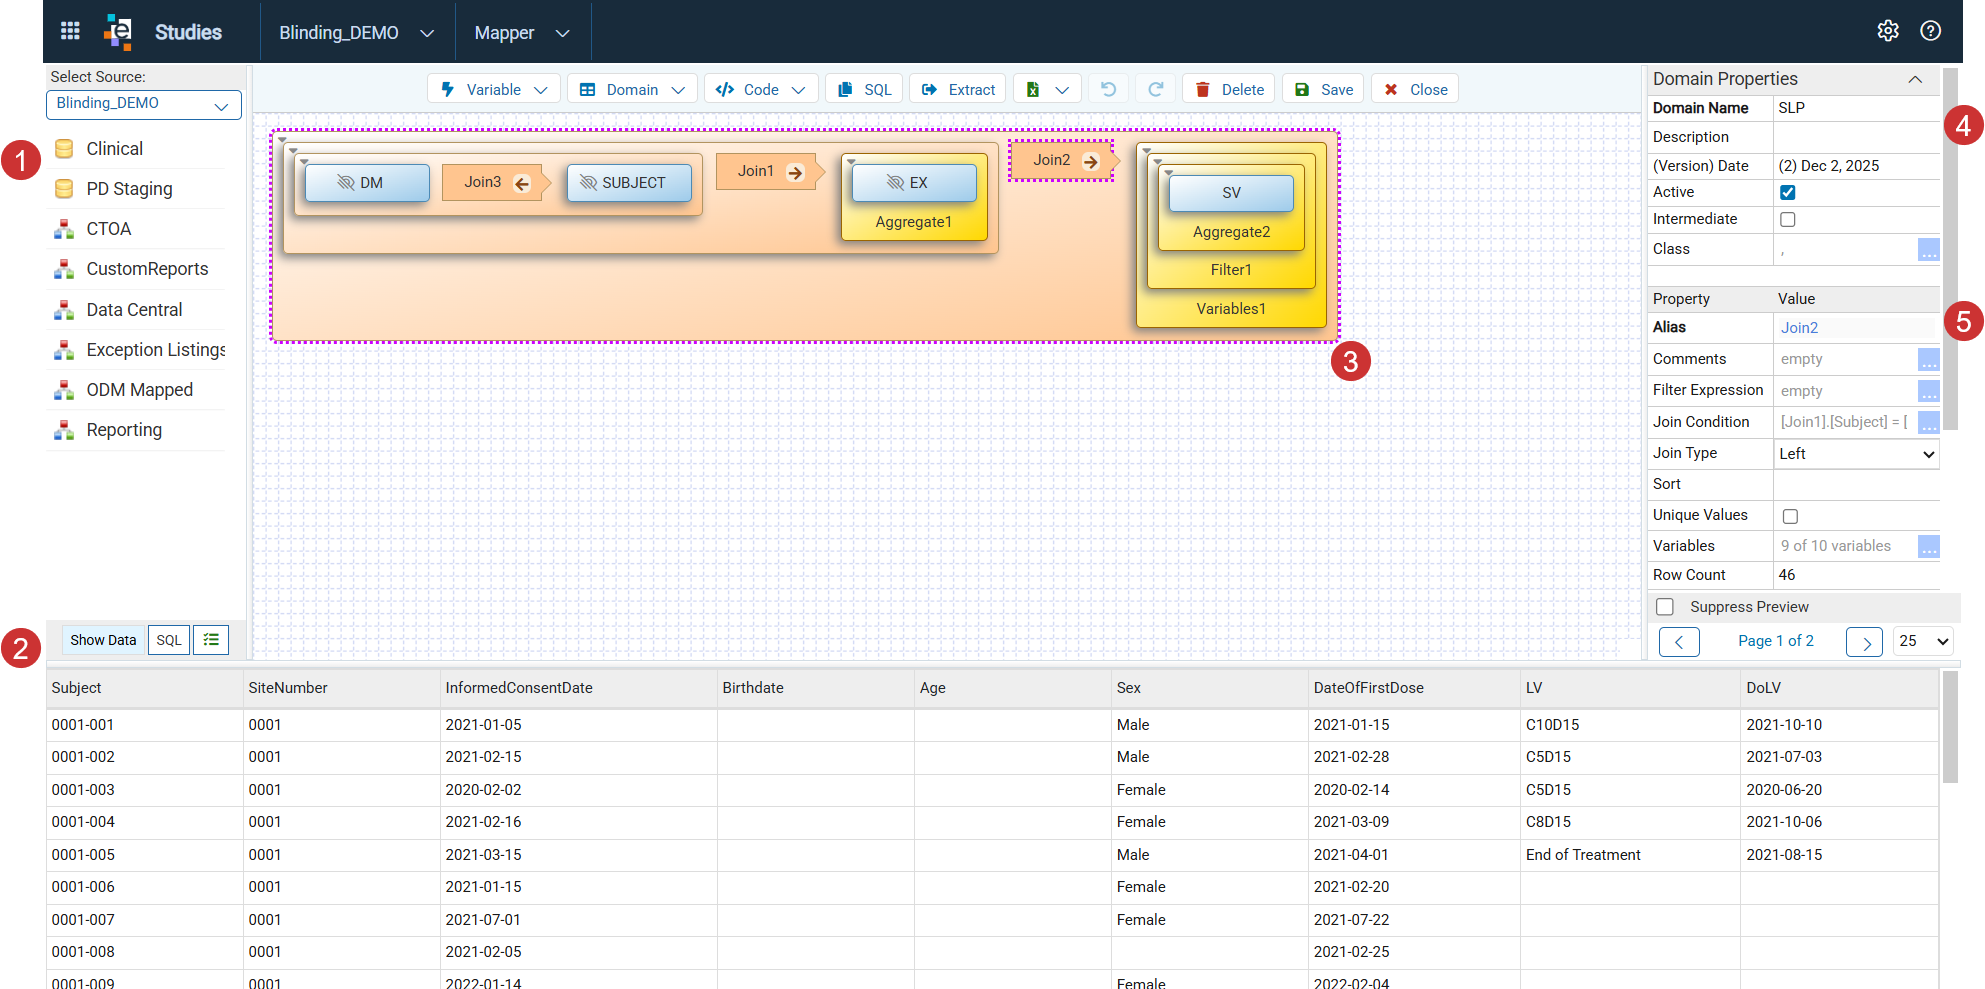Tick the Suppress Preview checkbox
The height and width of the screenshot is (989, 1985).
[1665, 607]
